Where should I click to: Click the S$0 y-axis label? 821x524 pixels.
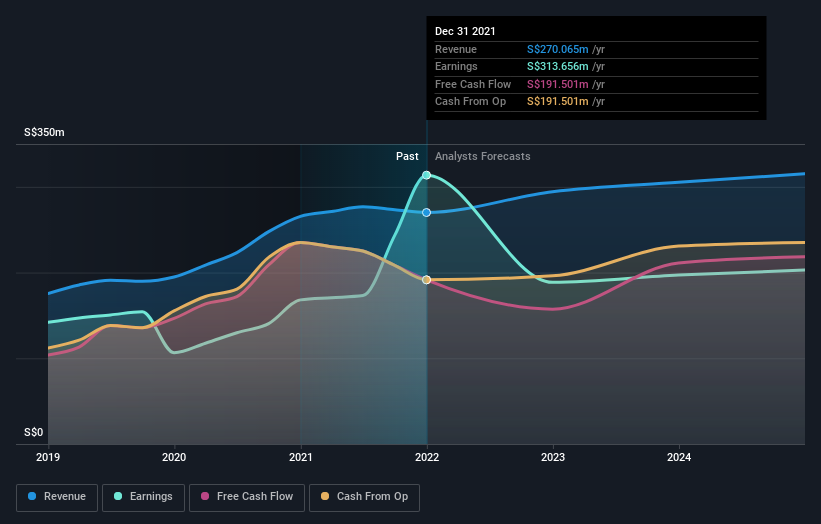click(34, 432)
